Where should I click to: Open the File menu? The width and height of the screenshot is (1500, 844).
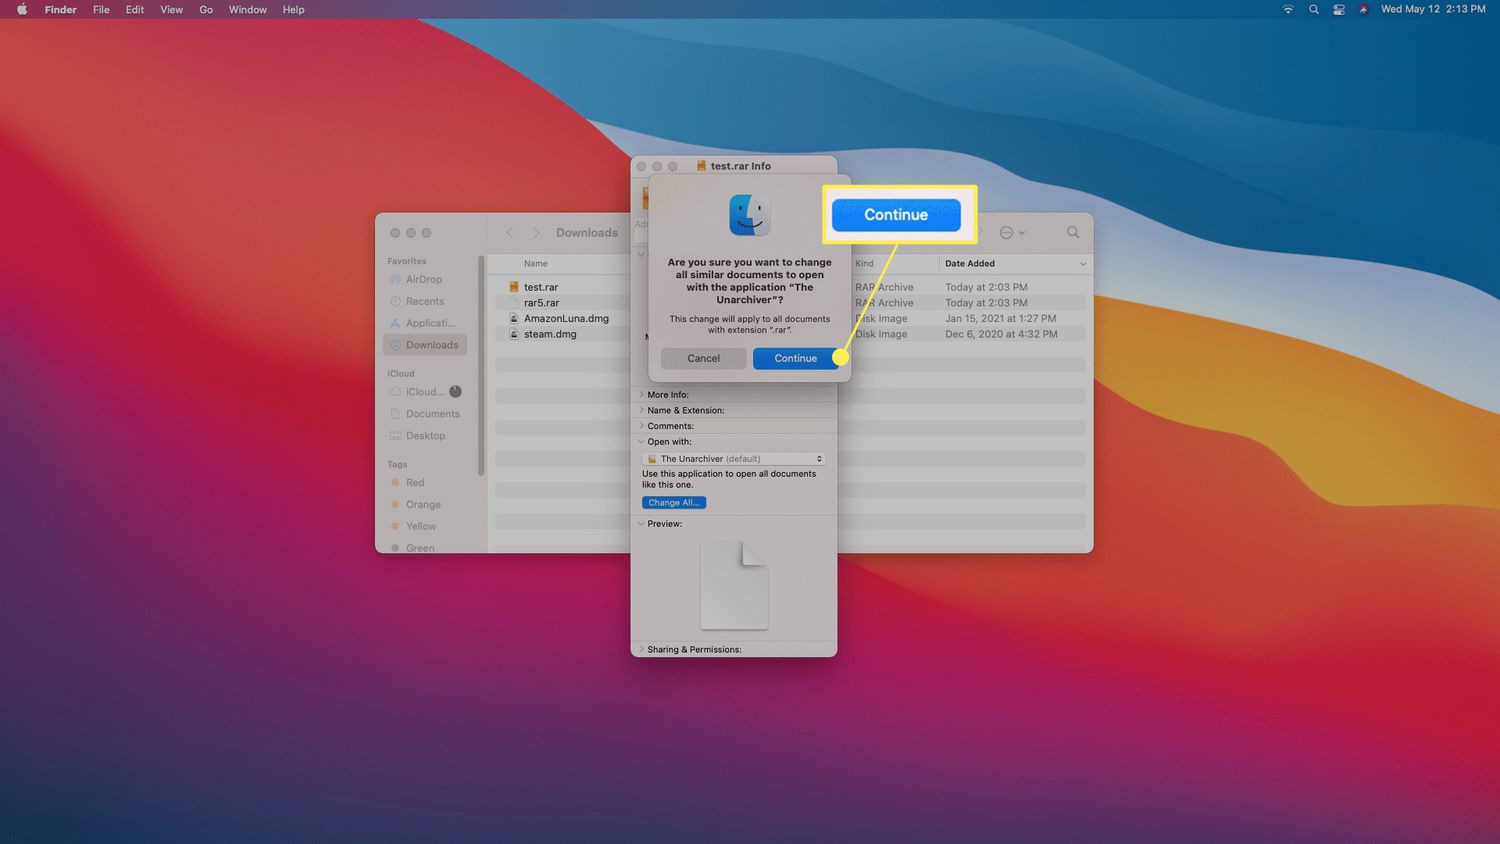click(x=101, y=10)
